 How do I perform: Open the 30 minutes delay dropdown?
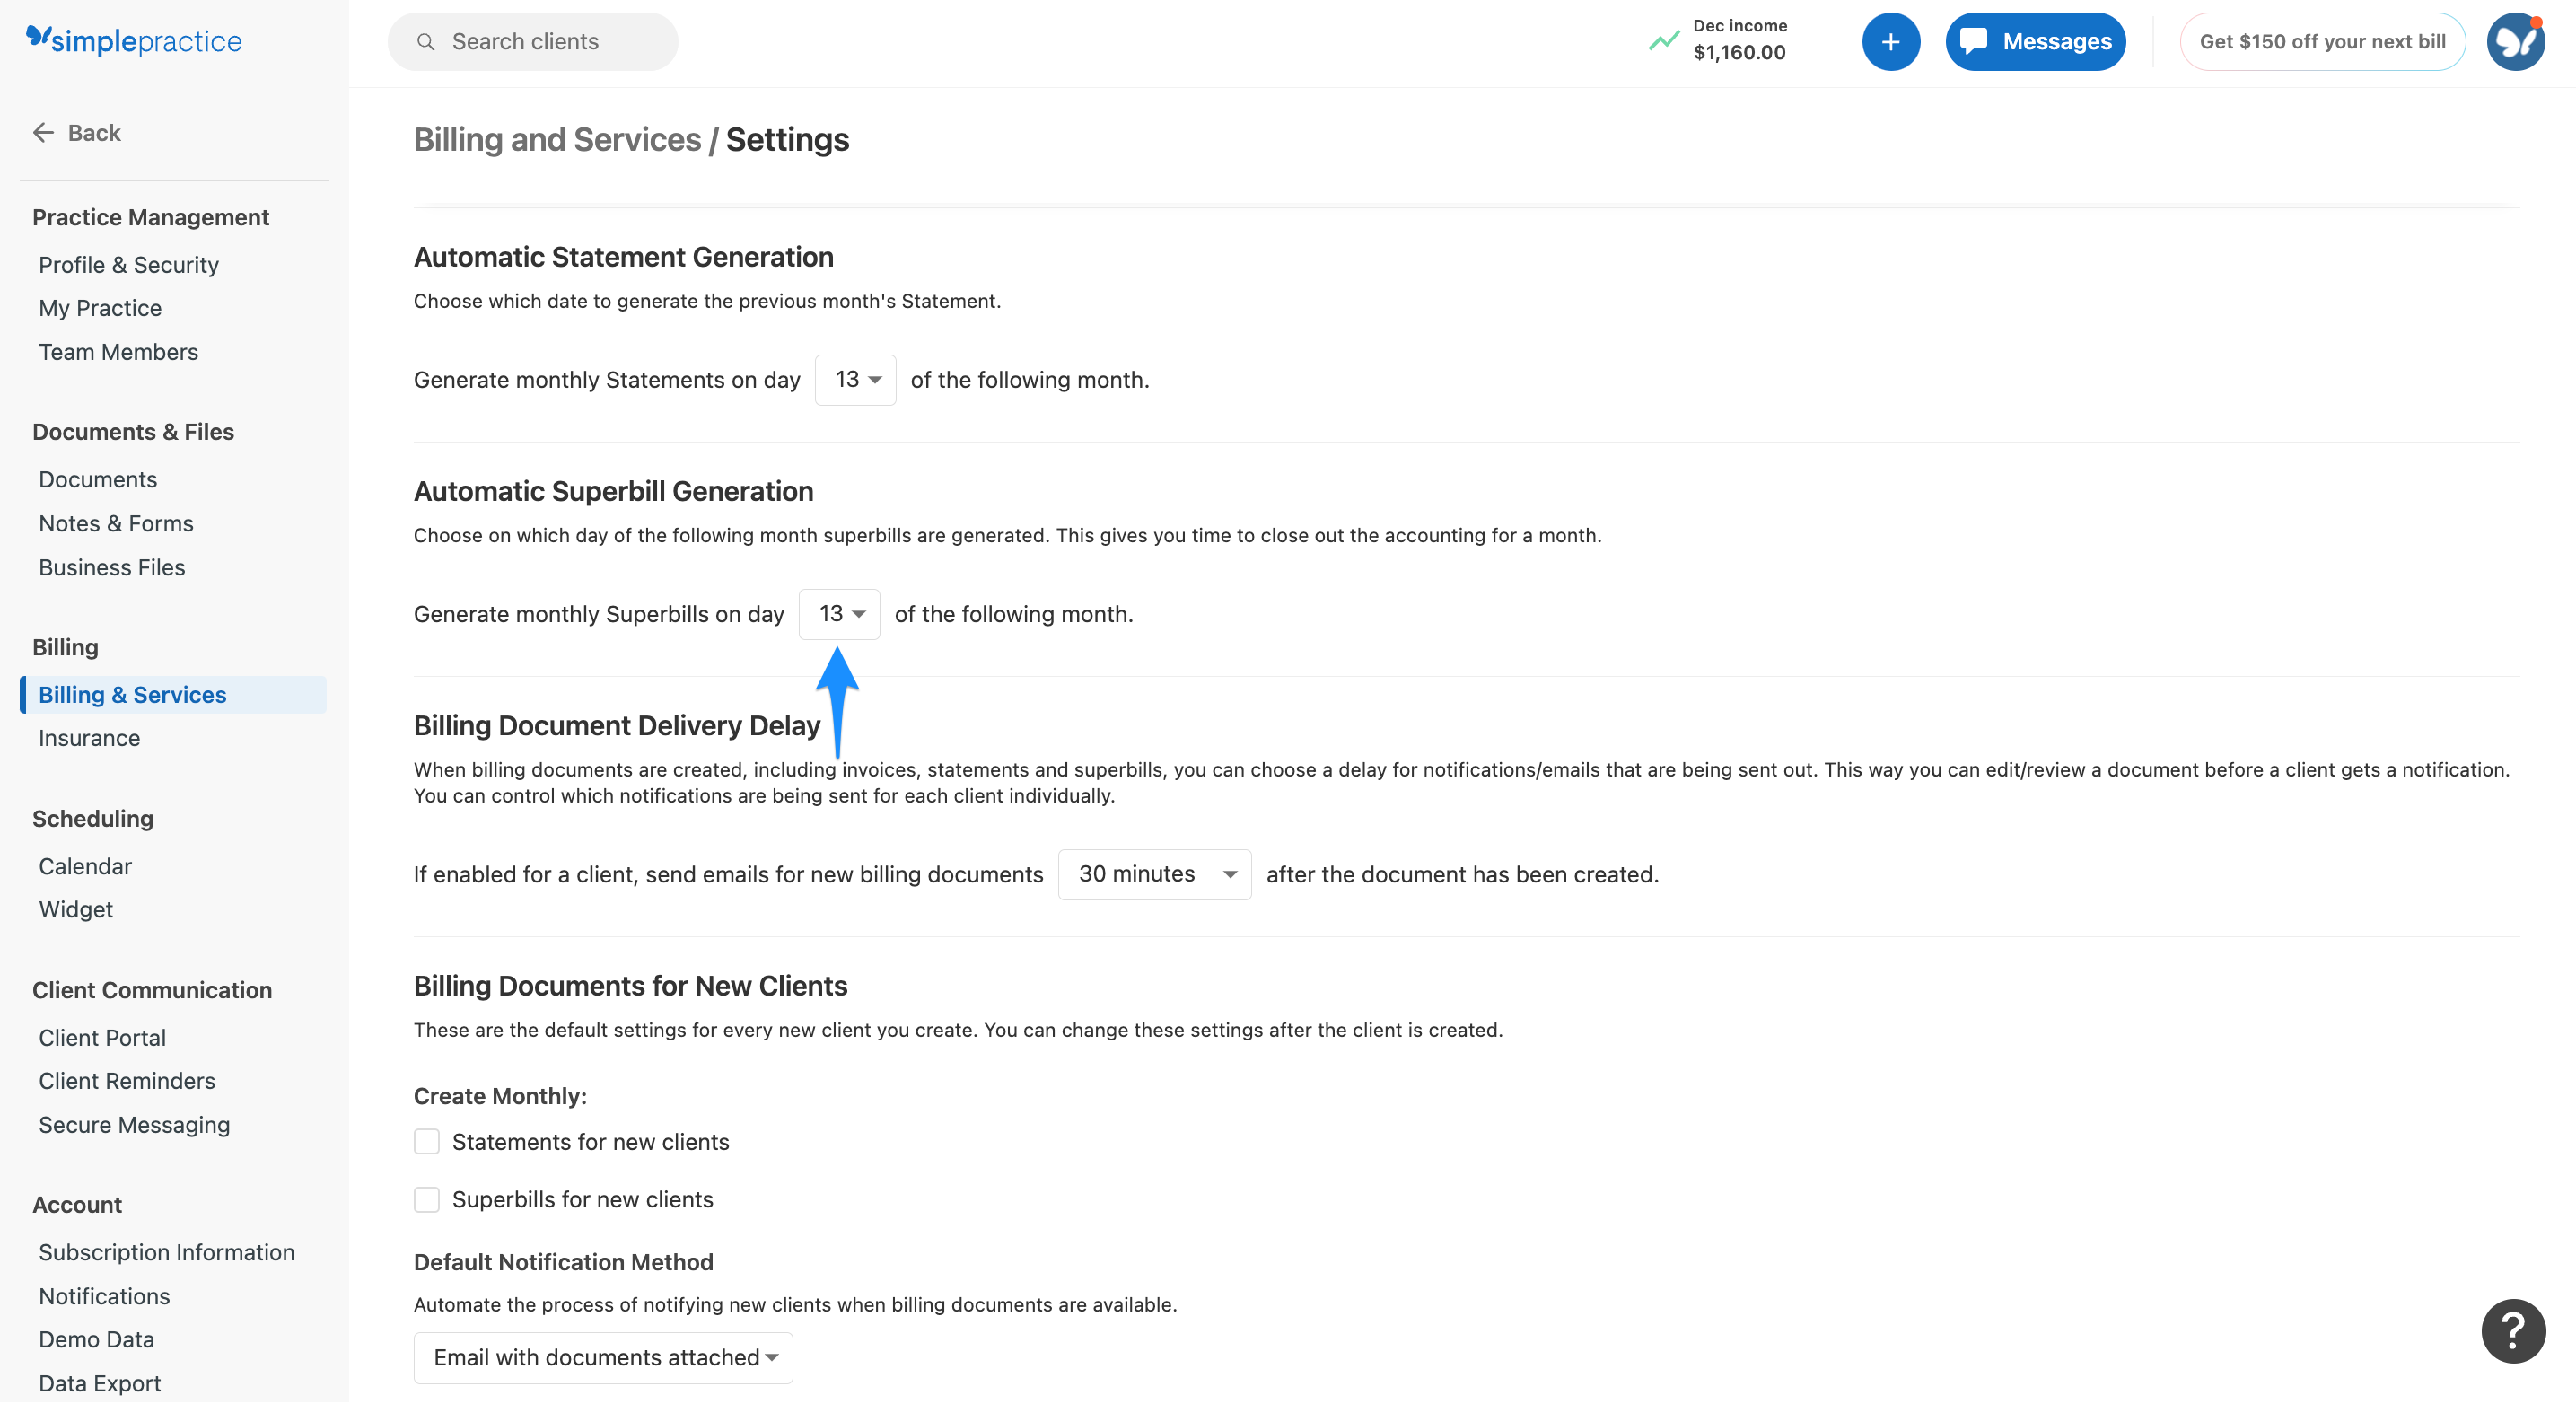click(1154, 873)
